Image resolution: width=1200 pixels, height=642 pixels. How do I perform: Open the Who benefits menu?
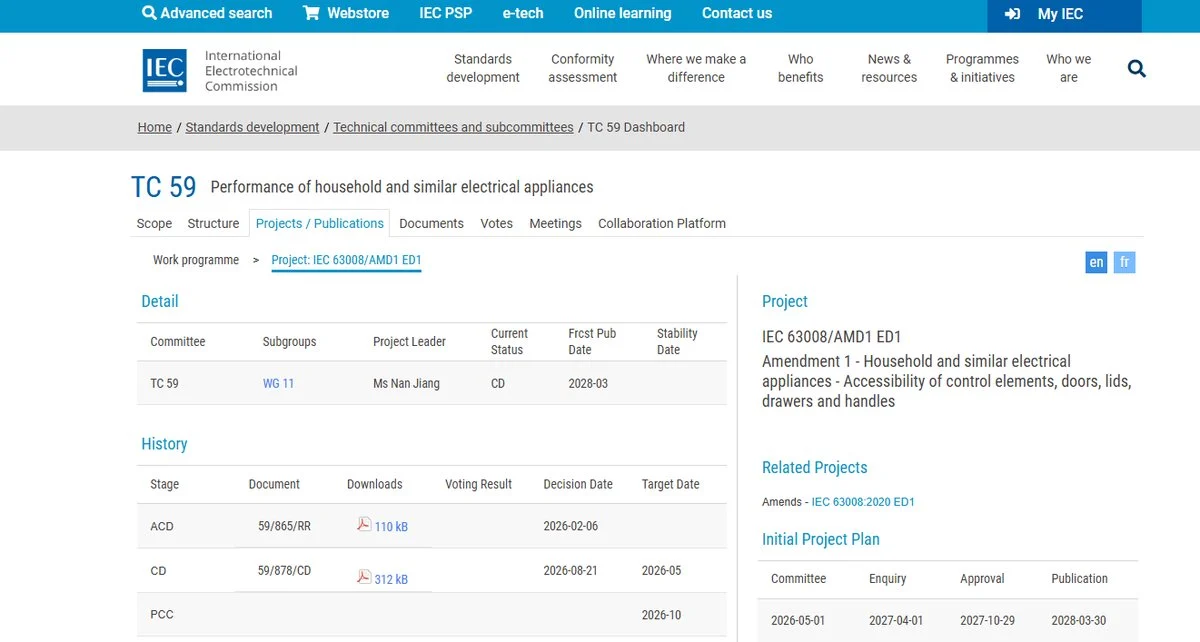pyautogui.click(x=801, y=68)
